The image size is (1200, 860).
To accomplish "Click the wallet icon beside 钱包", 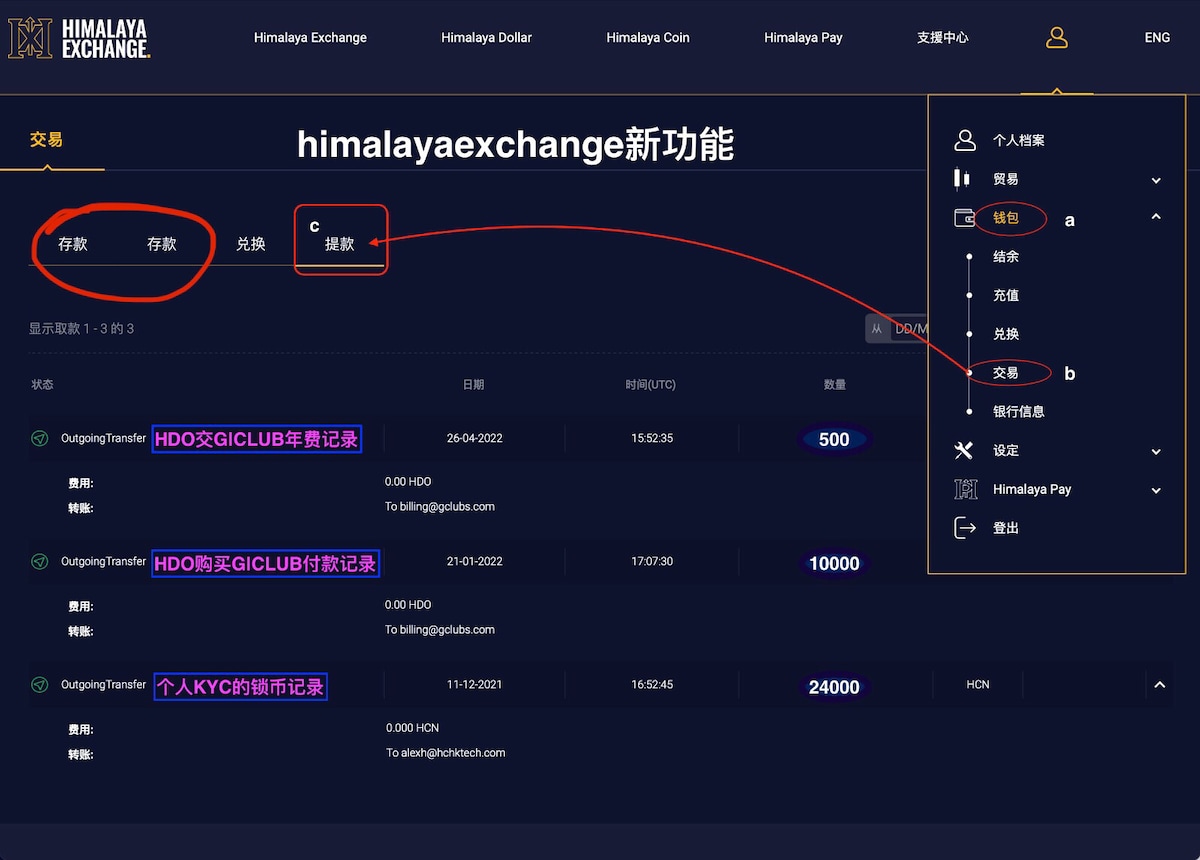I will click(965, 217).
